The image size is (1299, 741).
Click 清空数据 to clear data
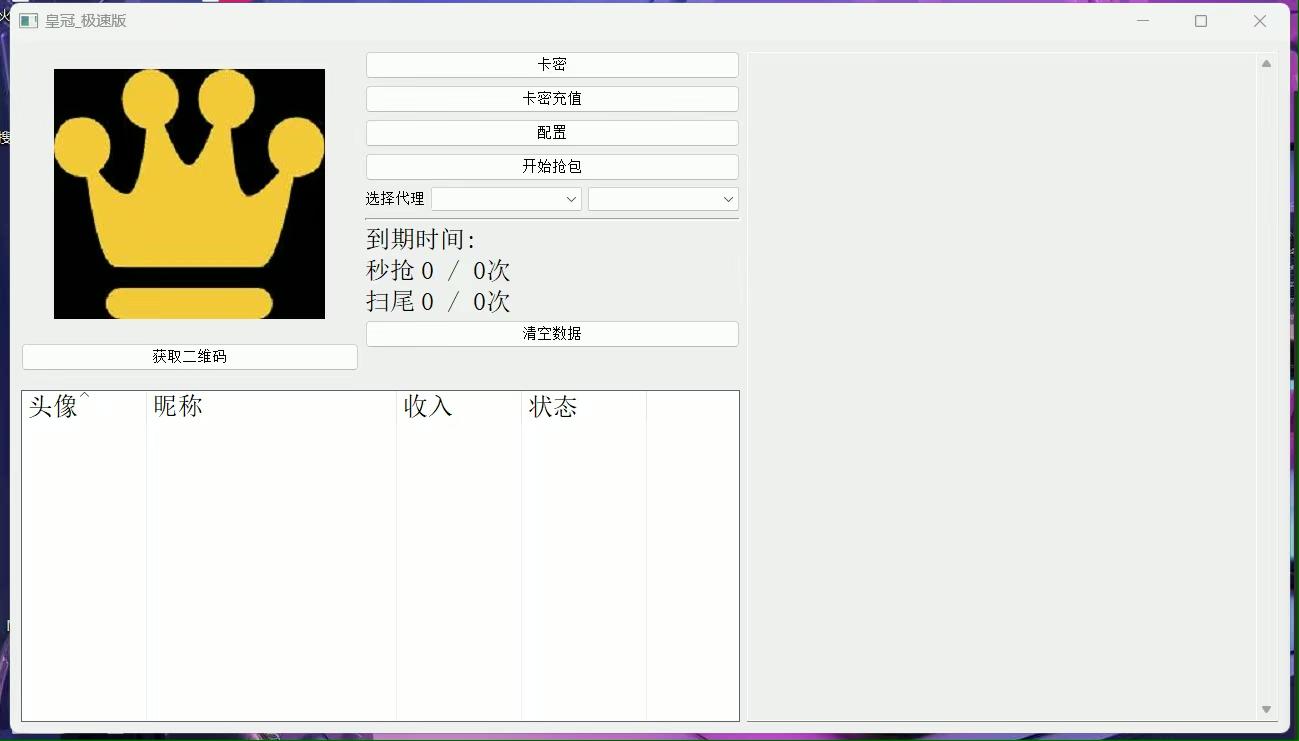click(x=552, y=333)
